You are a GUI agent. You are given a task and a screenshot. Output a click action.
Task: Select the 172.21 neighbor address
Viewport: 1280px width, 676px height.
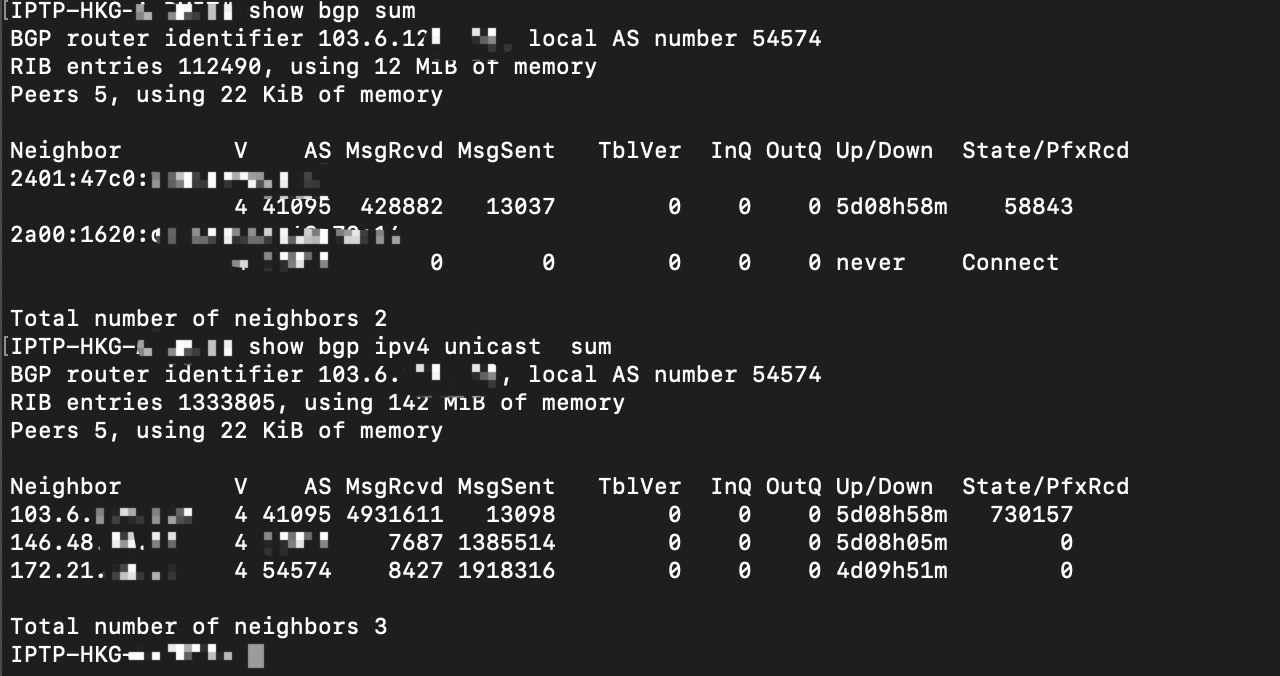coord(94,571)
